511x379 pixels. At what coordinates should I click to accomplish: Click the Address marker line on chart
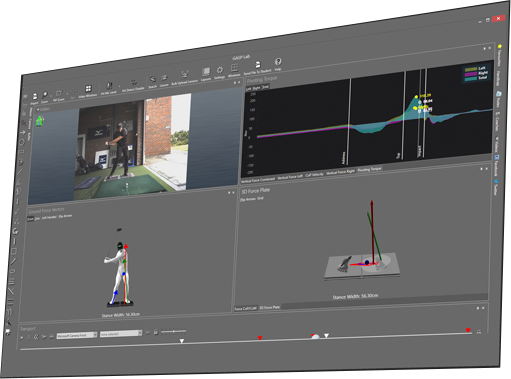pos(349,122)
